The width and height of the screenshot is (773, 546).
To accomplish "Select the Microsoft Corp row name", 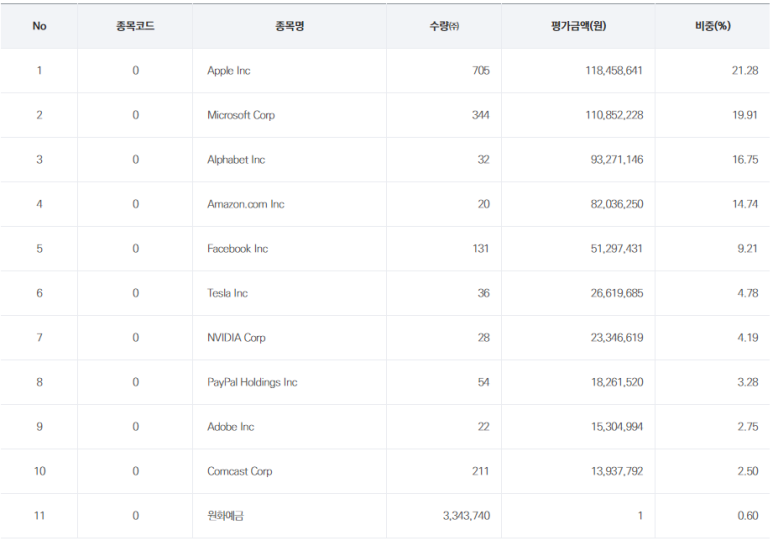I will [x=241, y=115].
